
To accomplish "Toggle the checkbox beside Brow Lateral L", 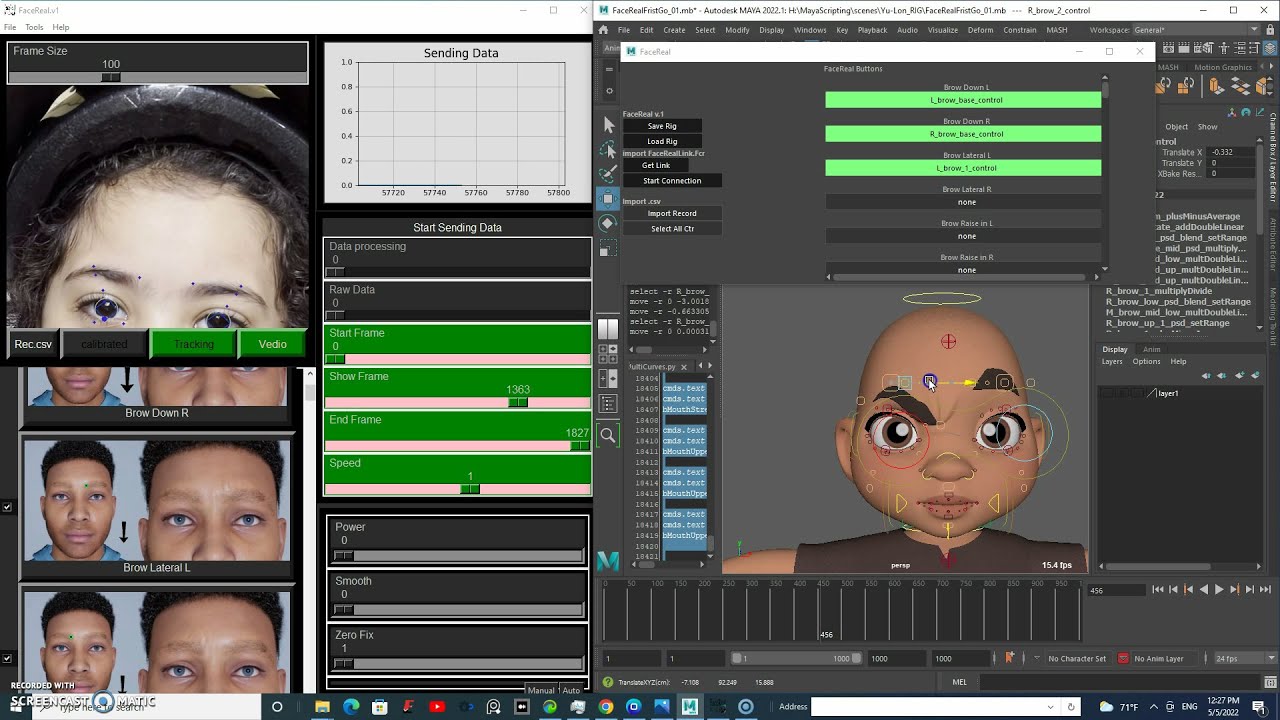I will click(x=7, y=507).
